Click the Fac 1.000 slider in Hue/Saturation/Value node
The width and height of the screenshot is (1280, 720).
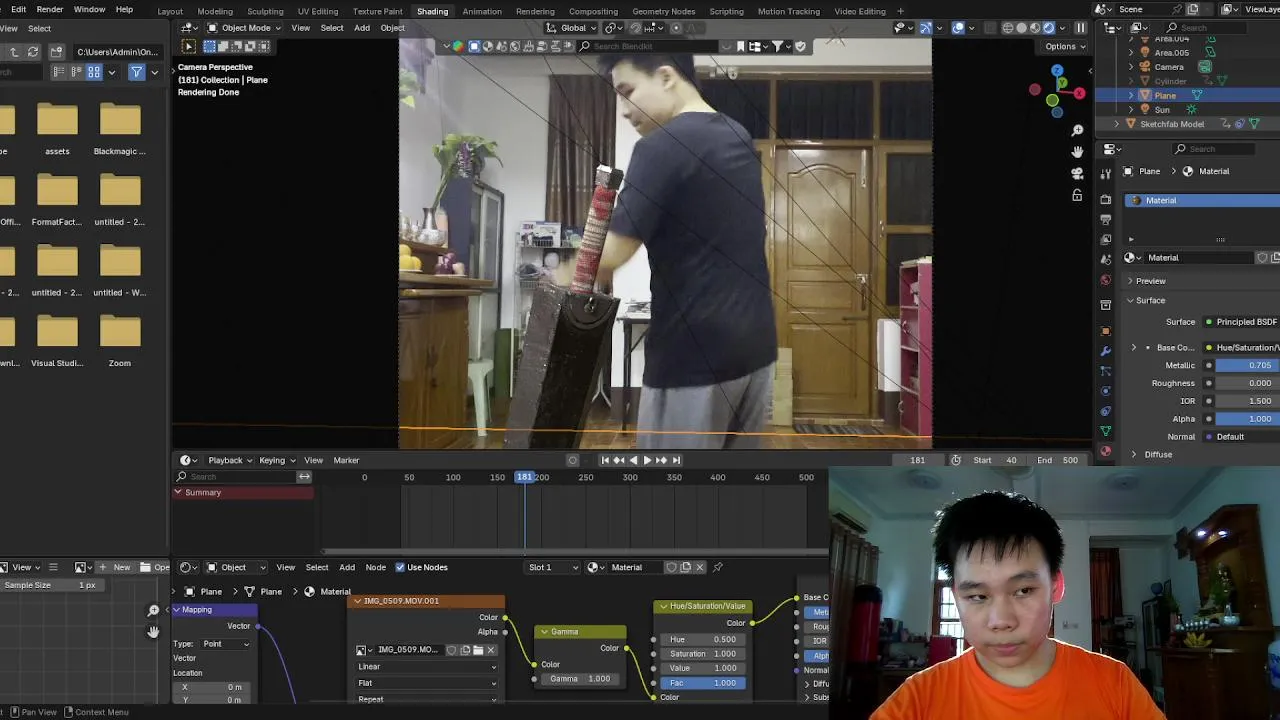click(702, 683)
